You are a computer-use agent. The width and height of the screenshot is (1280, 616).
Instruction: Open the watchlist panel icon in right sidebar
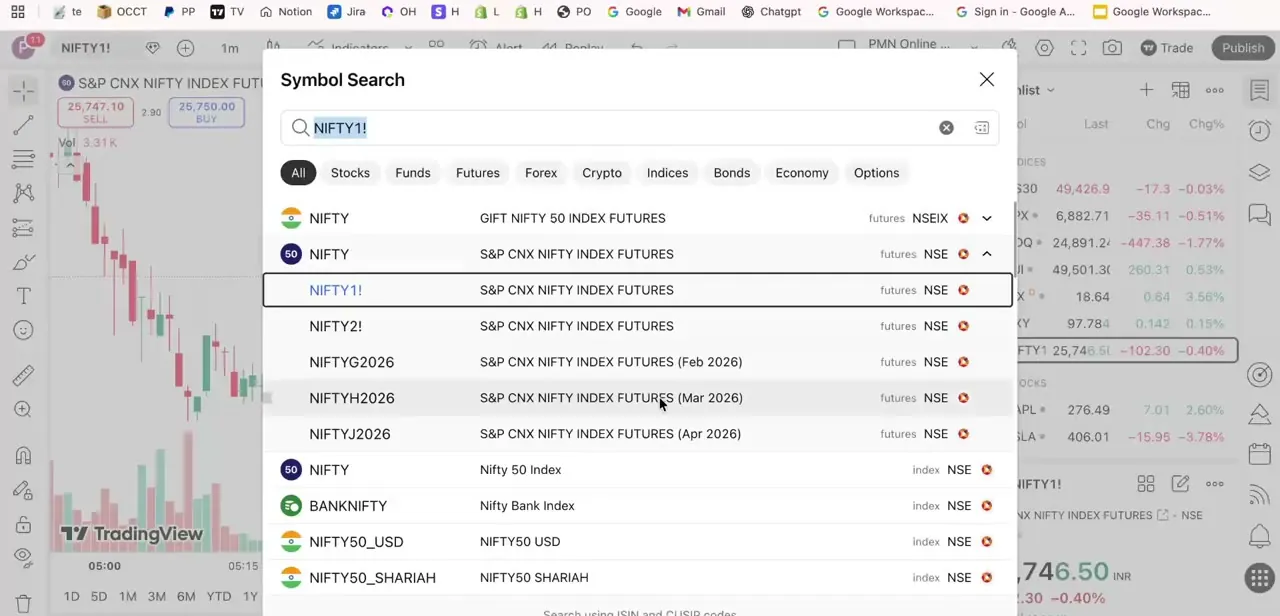point(1259,90)
